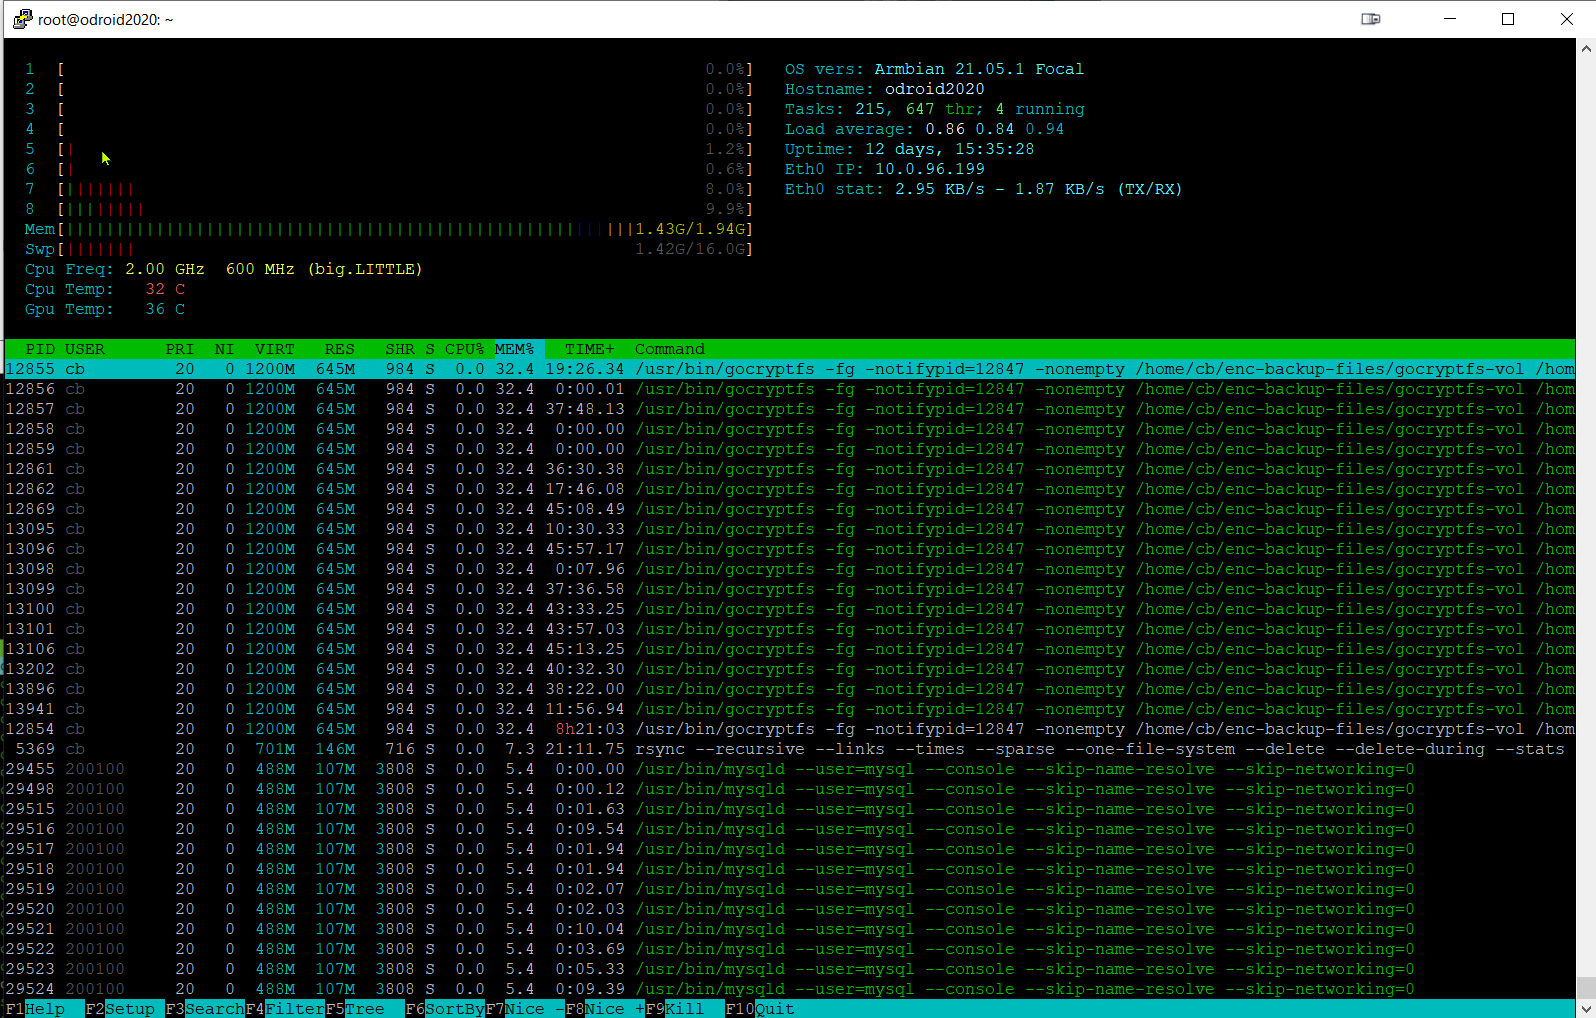The width and height of the screenshot is (1596, 1018).
Task: Click the Cpu Freq 2.00 GHz line
Action: coord(224,269)
